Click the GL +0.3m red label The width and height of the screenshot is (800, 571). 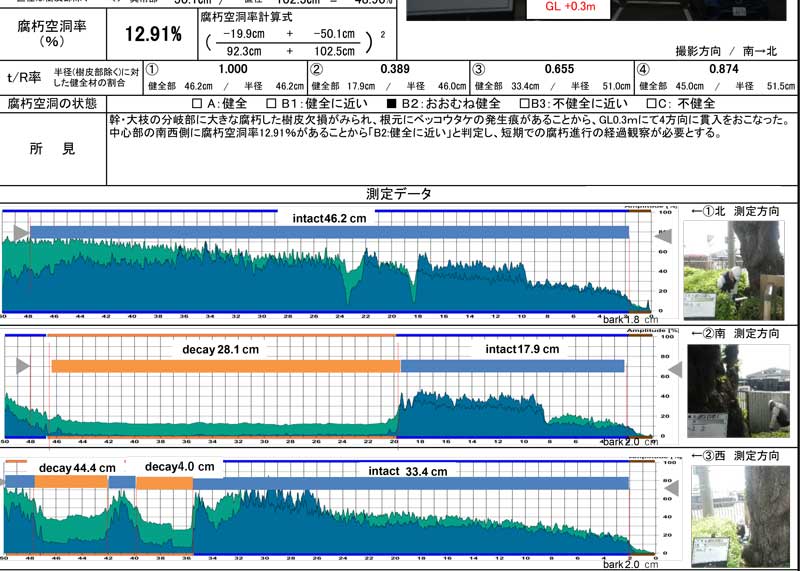coord(570,7)
